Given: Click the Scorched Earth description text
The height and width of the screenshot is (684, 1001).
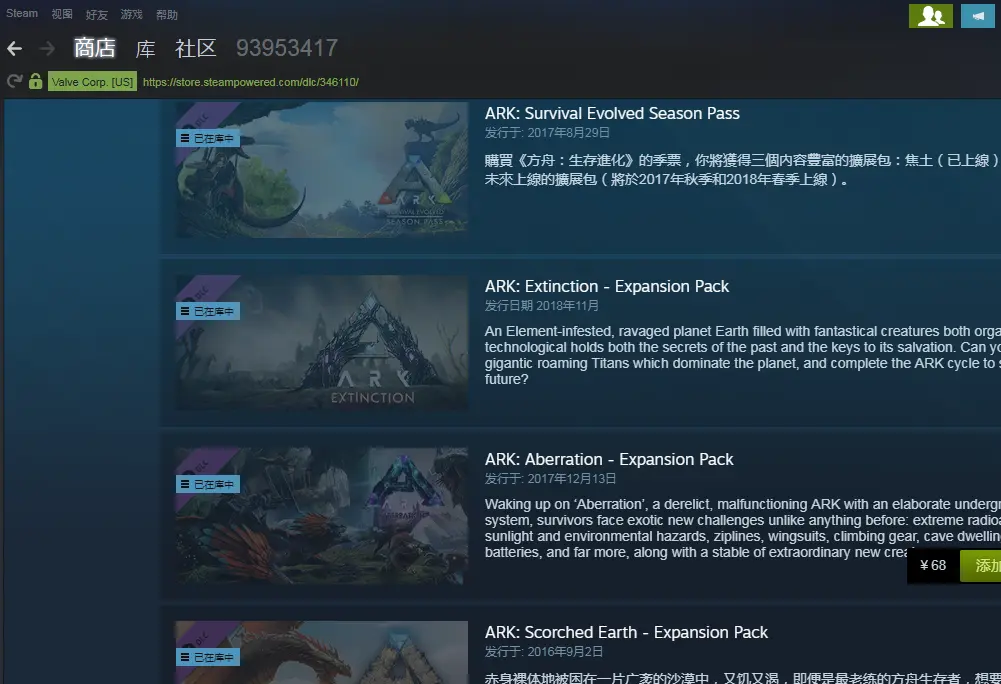Looking at the screenshot, I should point(742,678).
